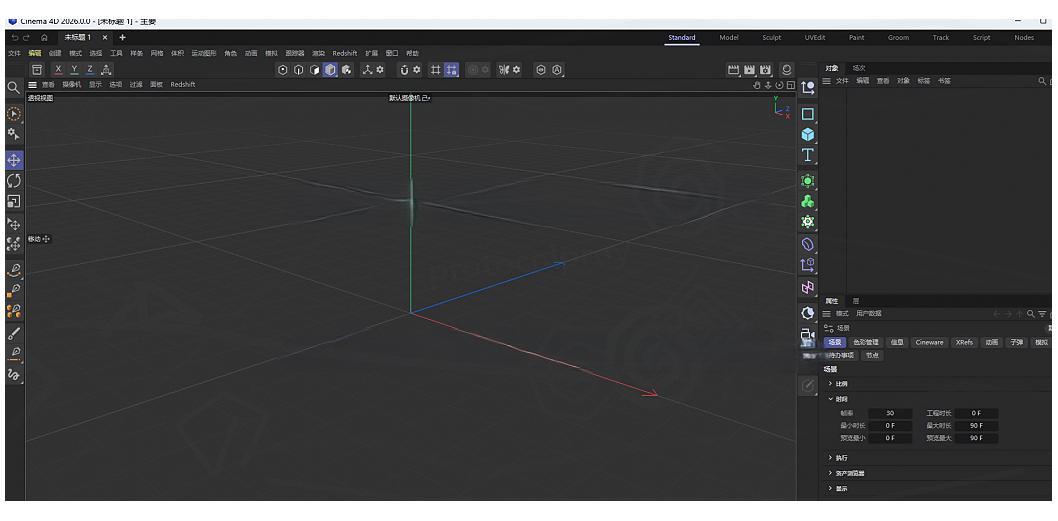Screen dimensions: 1058x521
Task: Toggle the snap magnet icon
Action: [404, 70]
